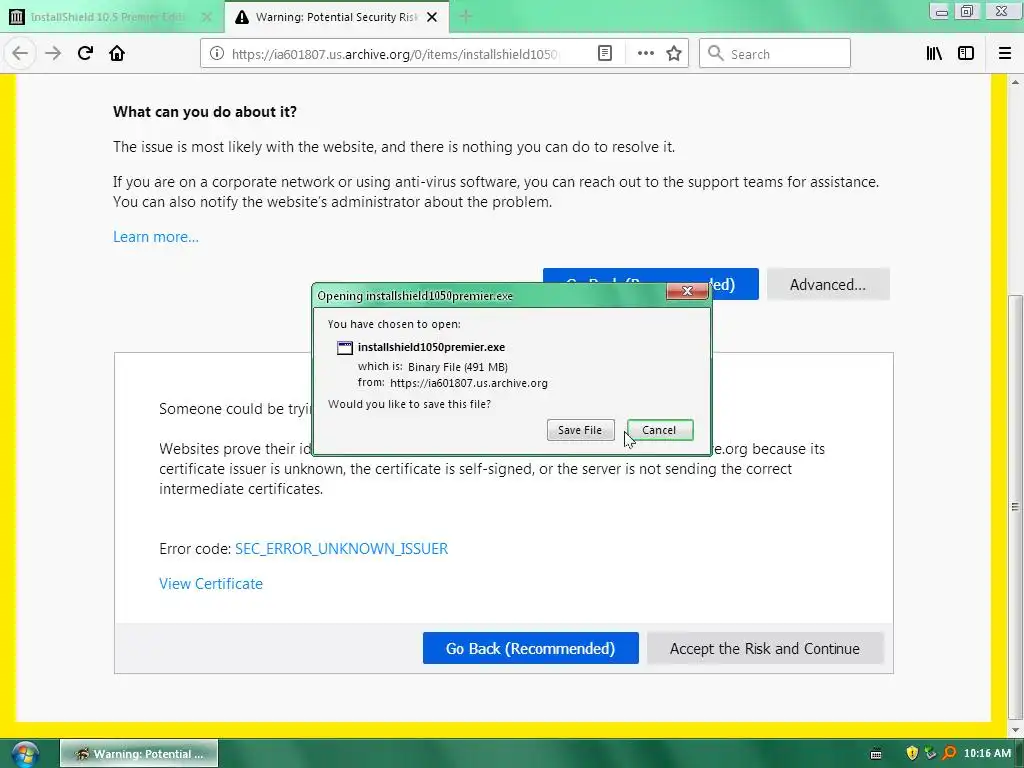Open the Windows Start orb

click(x=24, y=754)
